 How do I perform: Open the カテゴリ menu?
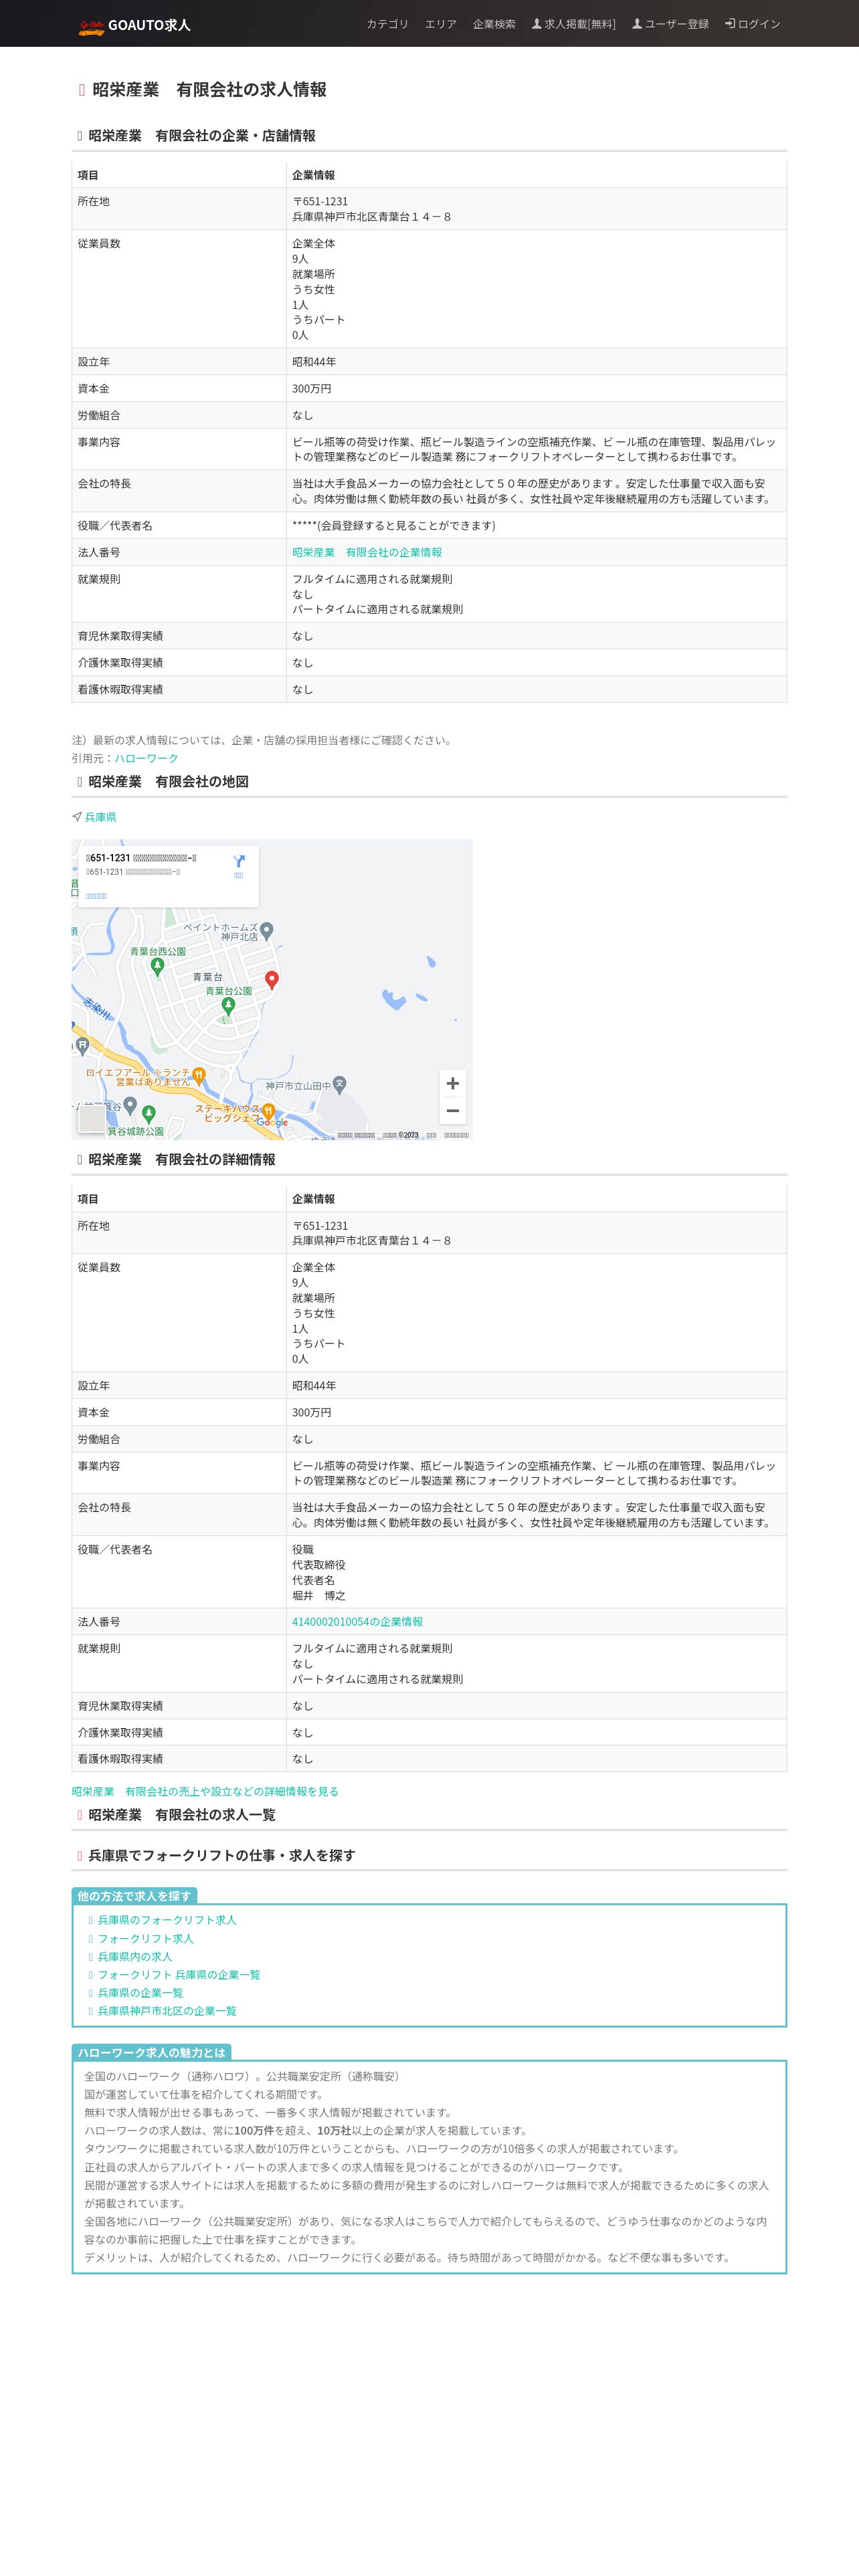point(387,24)
